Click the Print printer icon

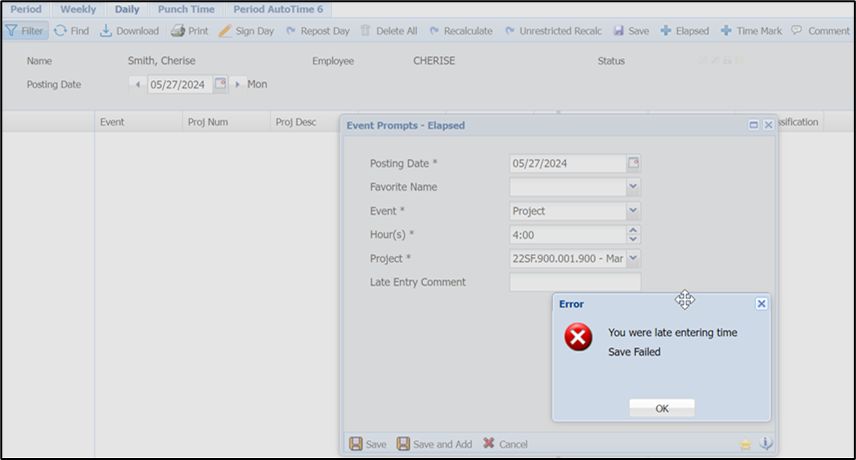tap(177, 31)
